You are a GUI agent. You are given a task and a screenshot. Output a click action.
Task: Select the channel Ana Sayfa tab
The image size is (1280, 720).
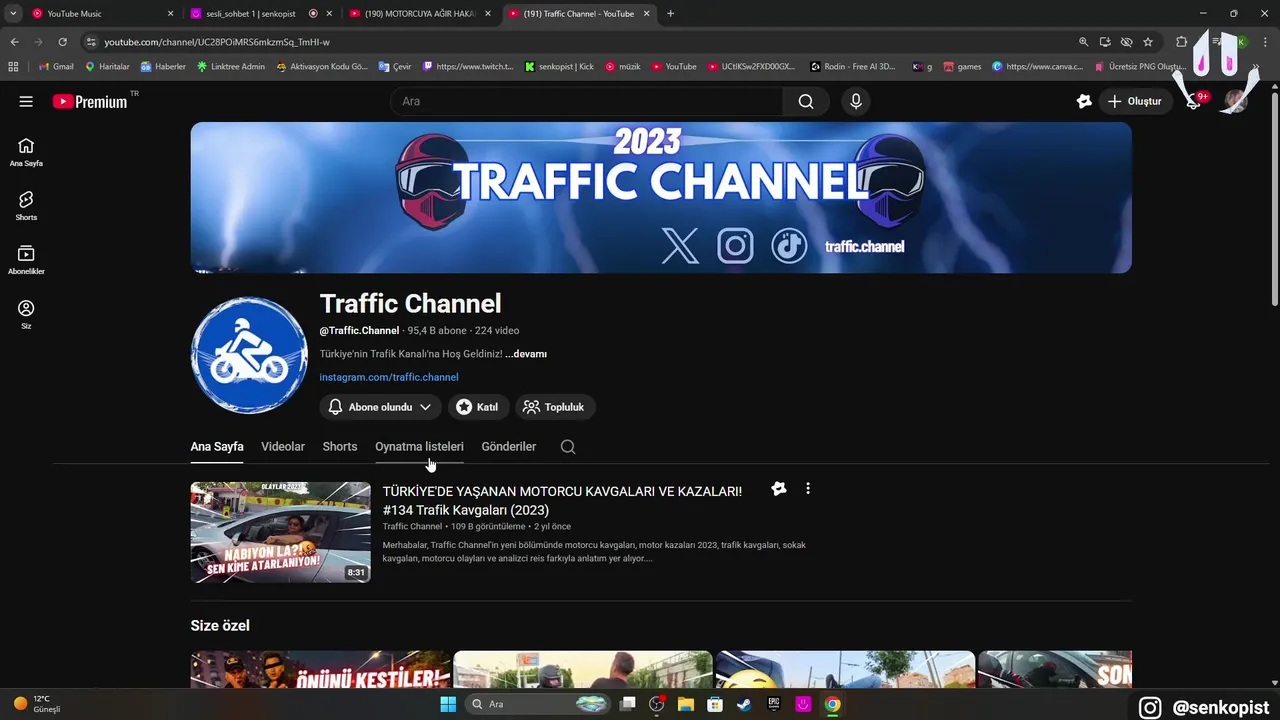click(217, 447)
